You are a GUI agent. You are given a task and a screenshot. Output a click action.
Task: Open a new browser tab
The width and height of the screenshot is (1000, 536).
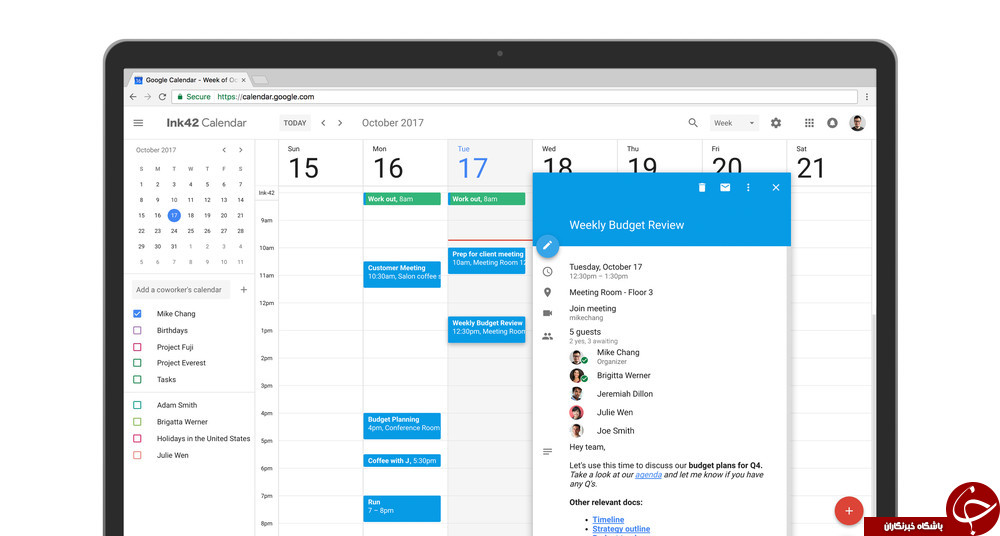click(259, 80)
